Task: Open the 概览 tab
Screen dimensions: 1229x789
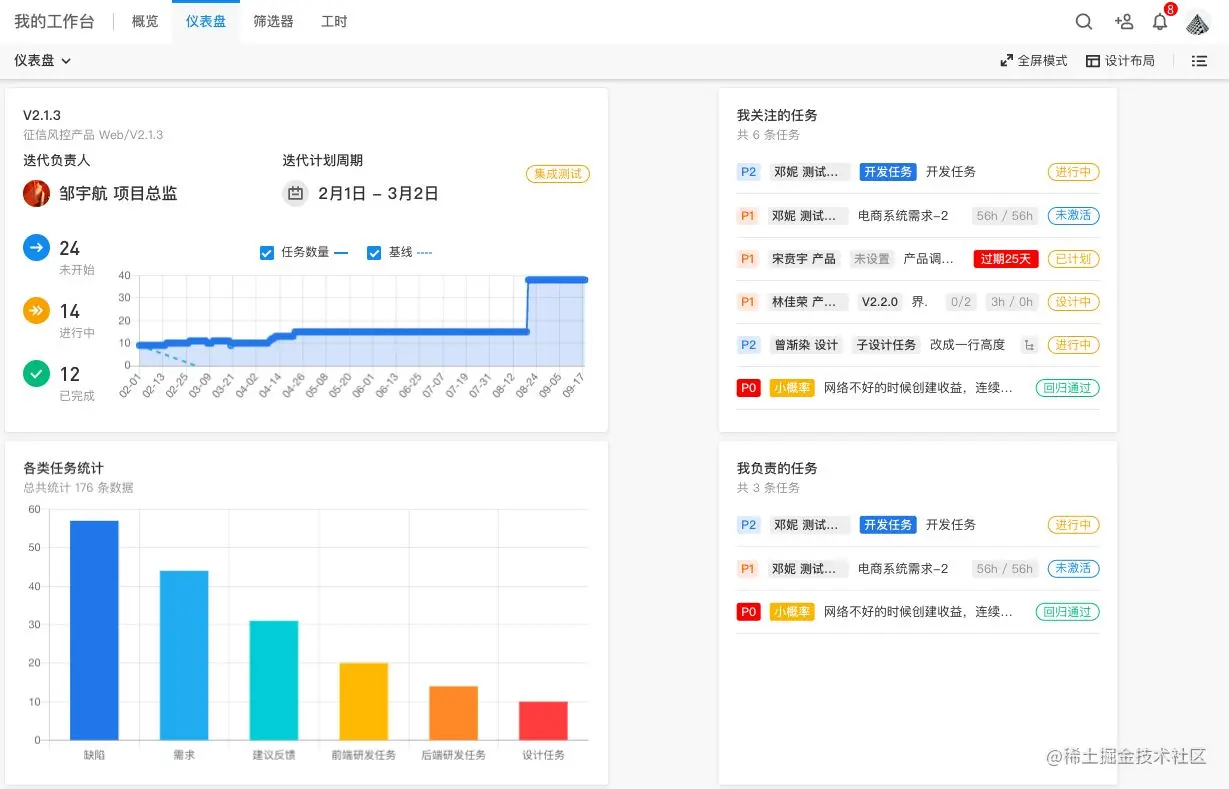Action: click(145, 22)
